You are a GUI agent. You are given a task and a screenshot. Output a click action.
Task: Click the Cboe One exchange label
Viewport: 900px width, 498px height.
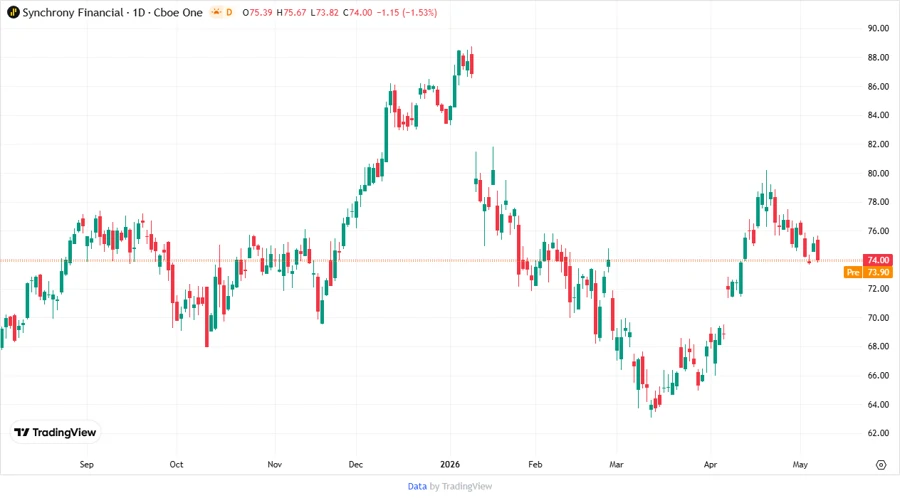178,12
